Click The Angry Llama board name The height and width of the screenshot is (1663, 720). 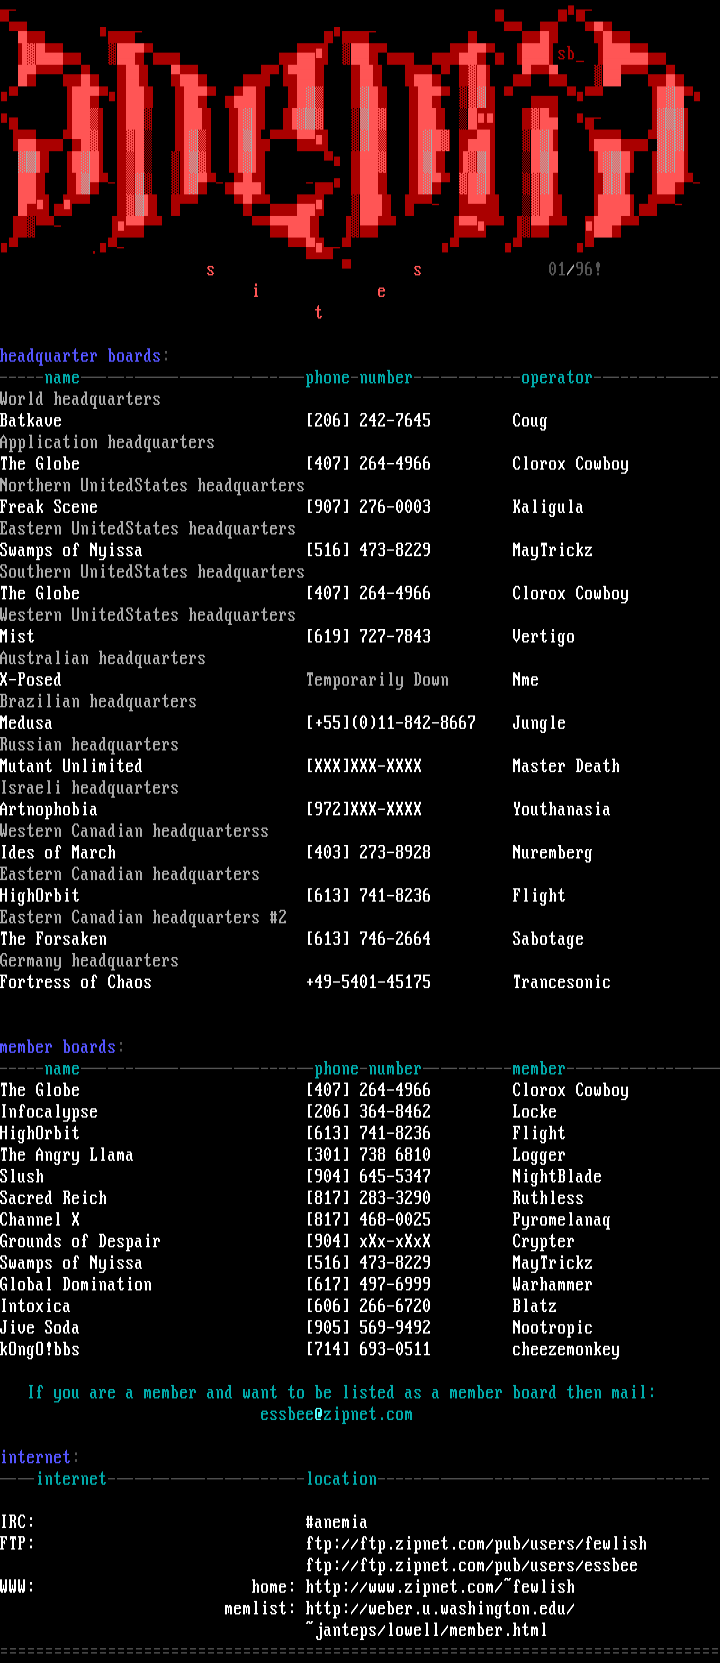pyautogui.click(x=67, y=1155)
